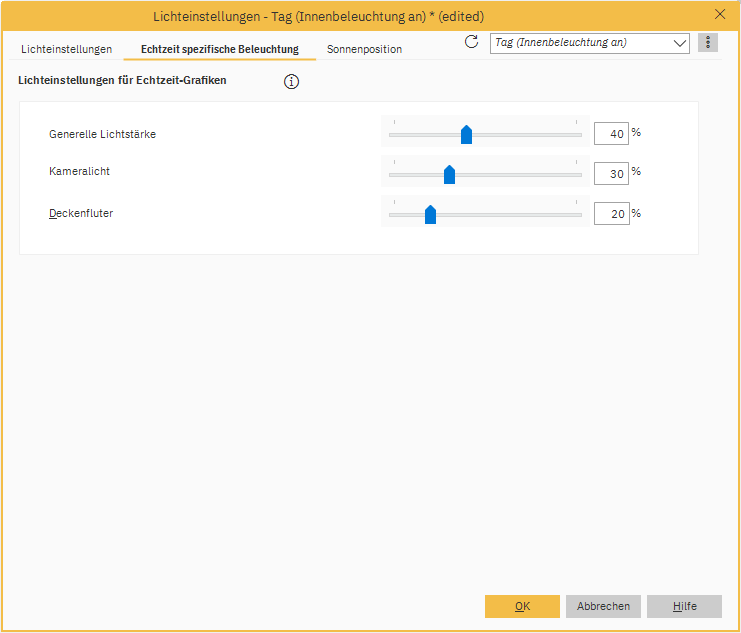Image resolution: width=741 pixels, height=633 pixels.
Task: Open the Sonnenposition tab
Action: point(364,49)
